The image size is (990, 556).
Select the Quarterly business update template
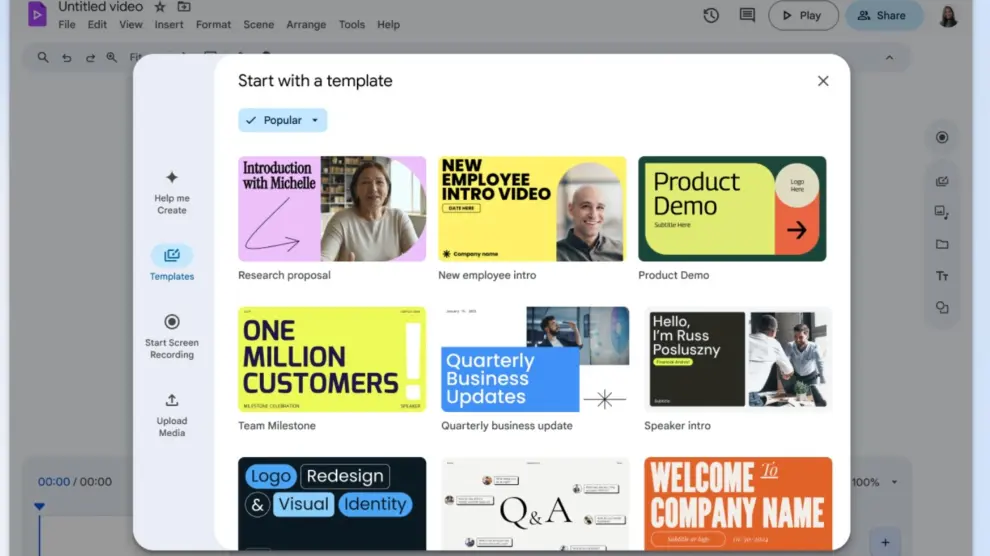(534, 360)
